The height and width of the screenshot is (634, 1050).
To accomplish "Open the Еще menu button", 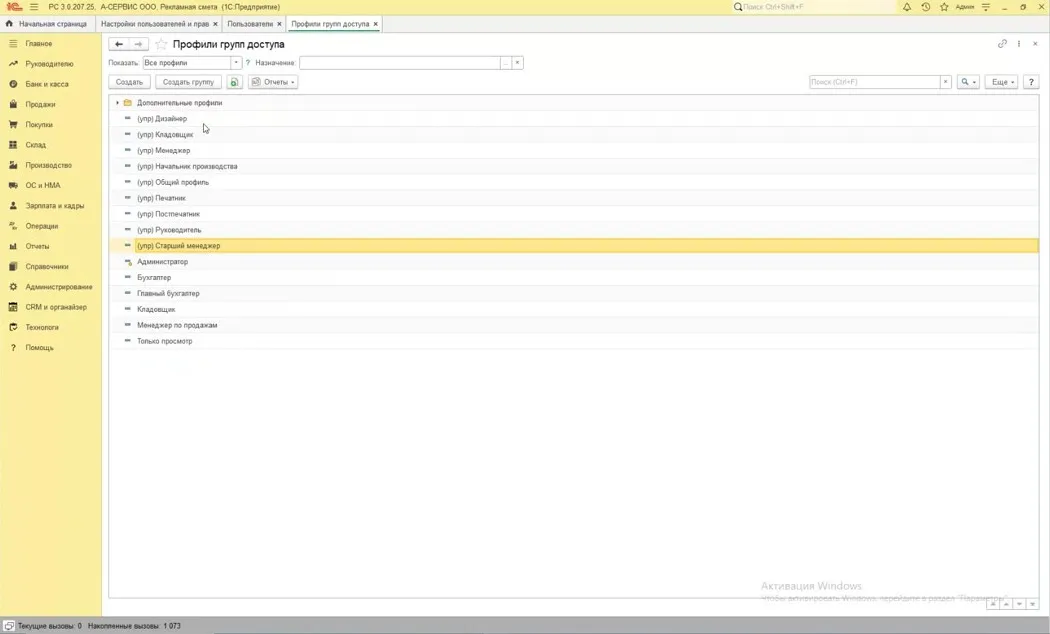I will [x=1002, y=82].
